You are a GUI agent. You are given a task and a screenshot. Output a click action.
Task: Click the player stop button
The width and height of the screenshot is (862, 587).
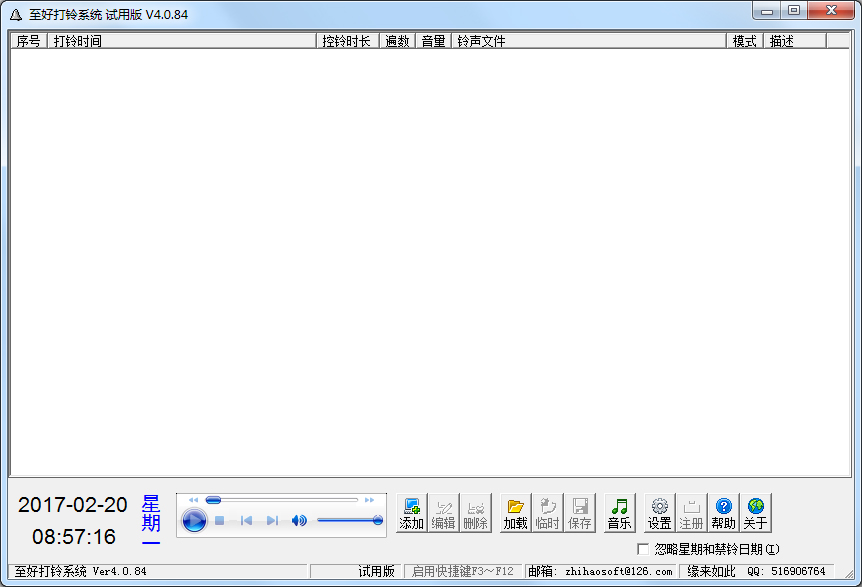220,520
